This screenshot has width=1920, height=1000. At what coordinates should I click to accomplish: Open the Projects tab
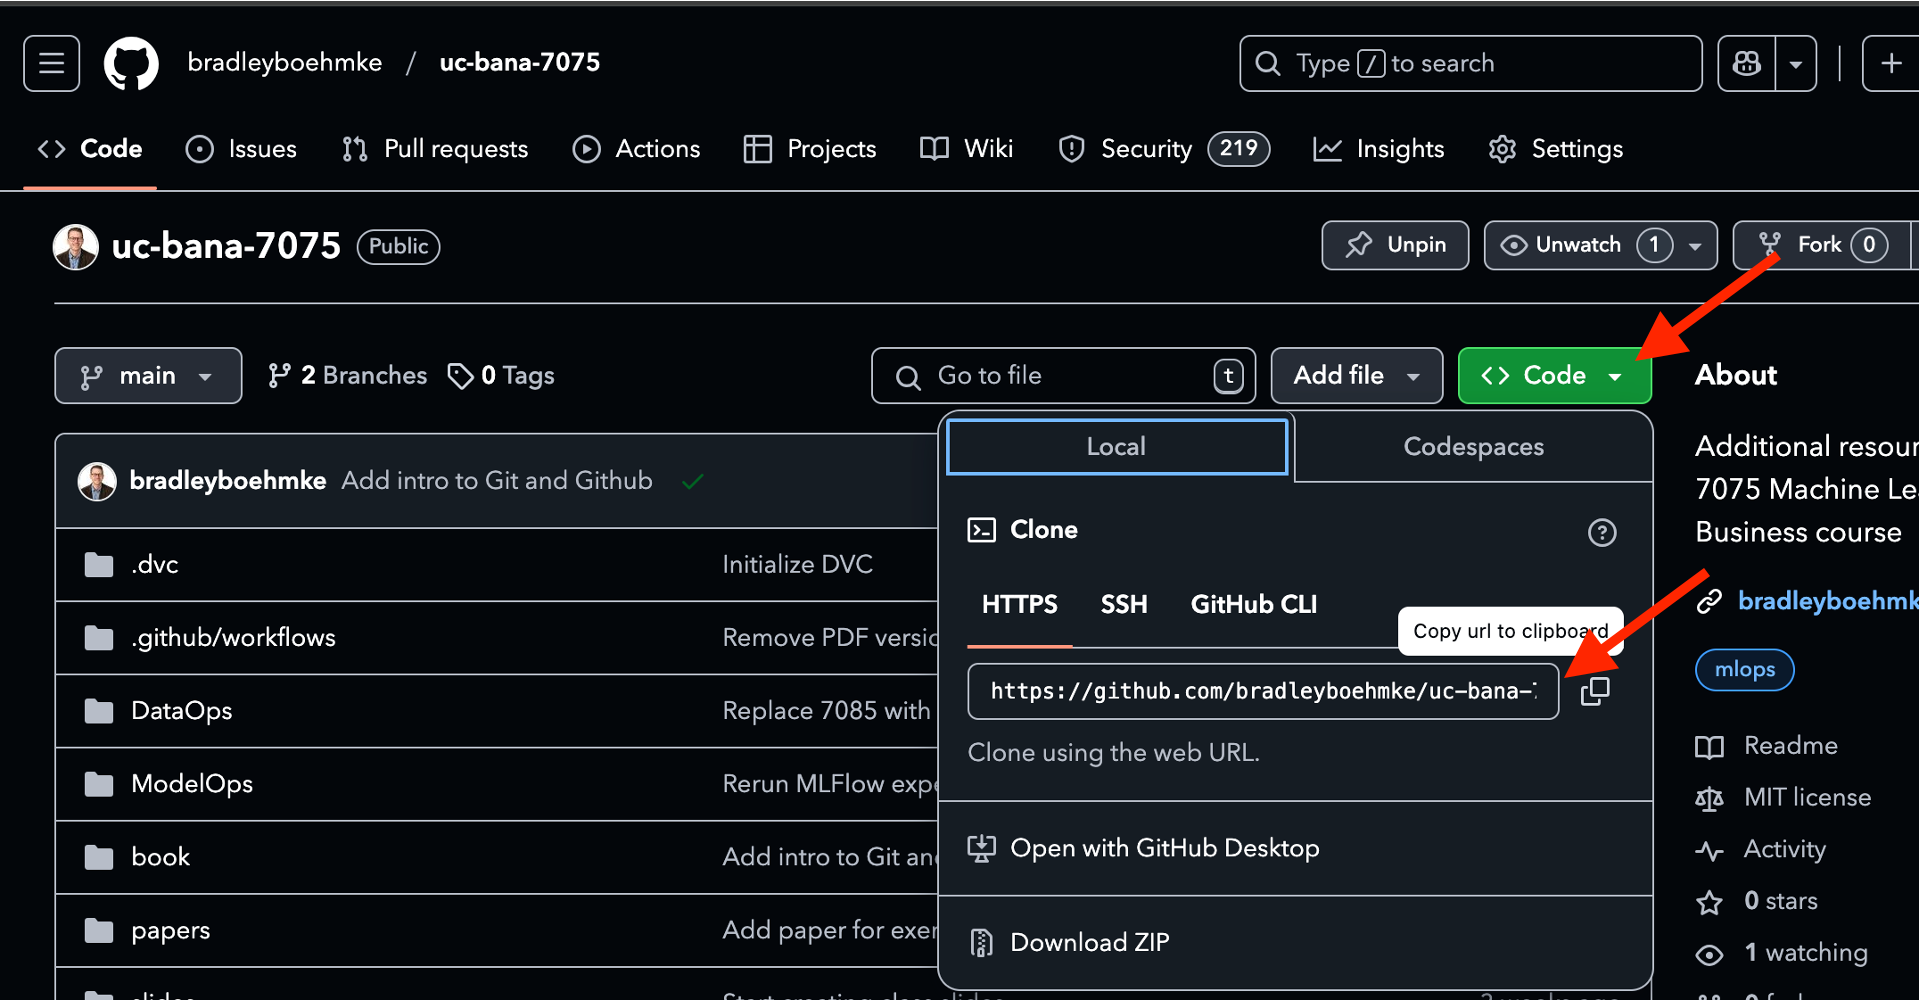tap(810, 149)
